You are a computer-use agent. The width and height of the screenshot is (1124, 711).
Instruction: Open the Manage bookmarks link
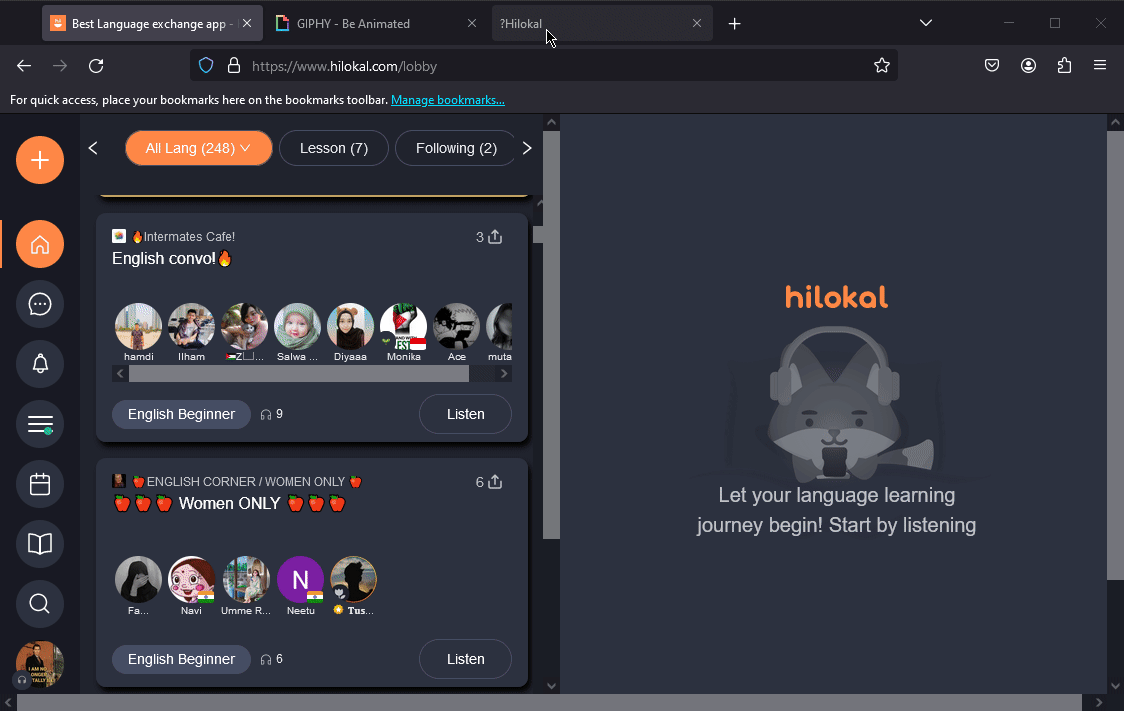coord(447,100)
